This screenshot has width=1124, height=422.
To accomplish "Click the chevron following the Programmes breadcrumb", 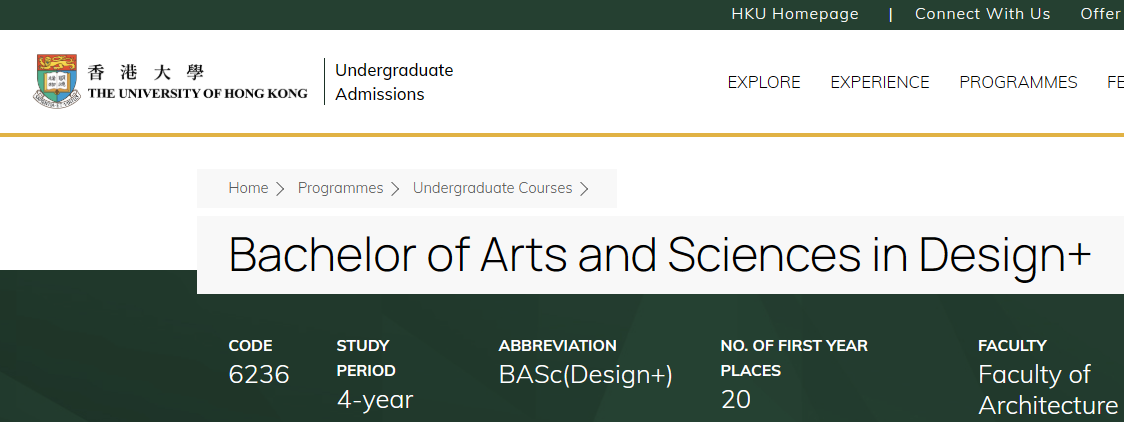I will click(x=395, y=189).
